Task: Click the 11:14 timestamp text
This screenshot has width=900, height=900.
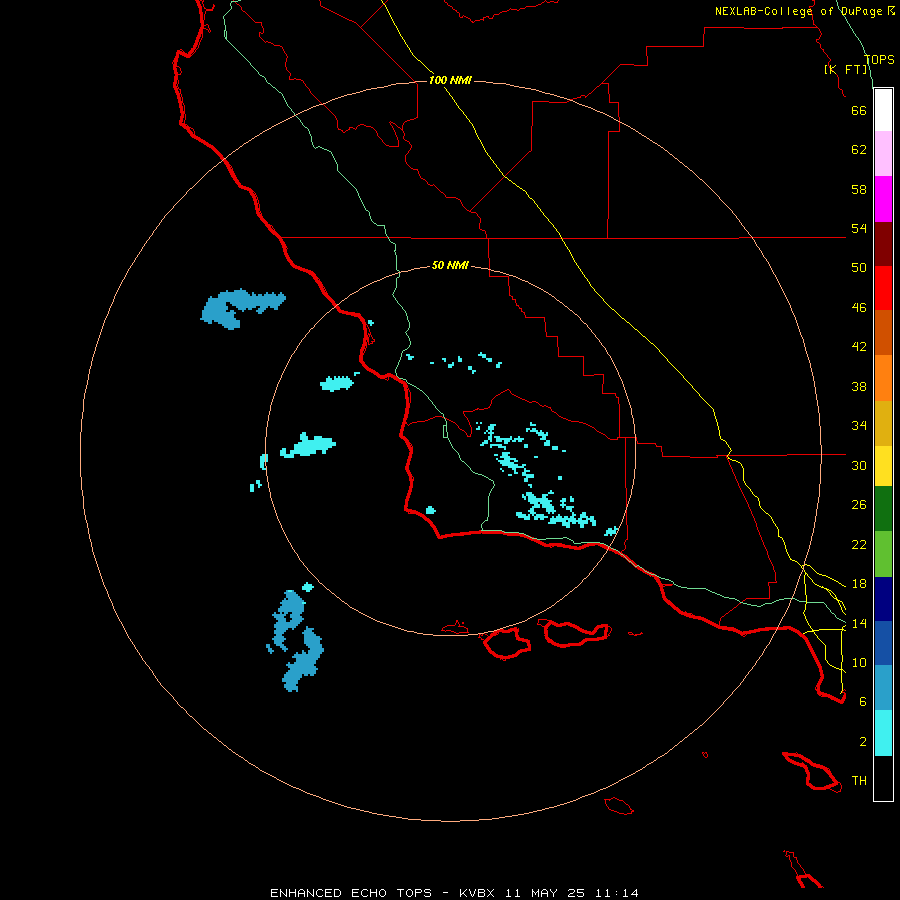Action: (616, 893)
